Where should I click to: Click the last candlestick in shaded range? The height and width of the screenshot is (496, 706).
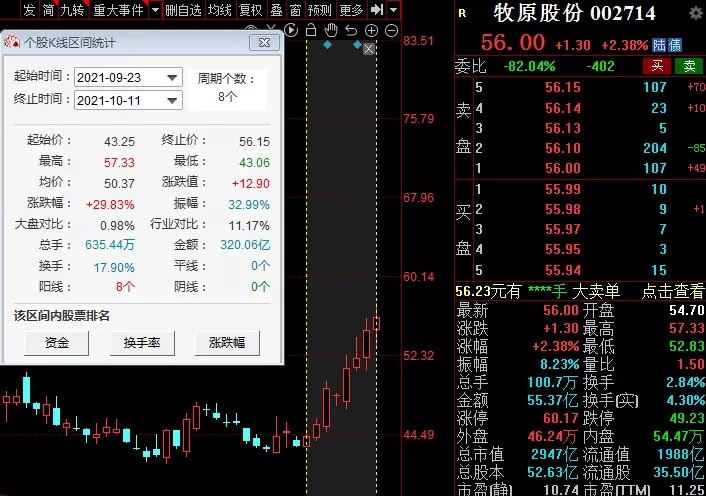tap(376, 323)
